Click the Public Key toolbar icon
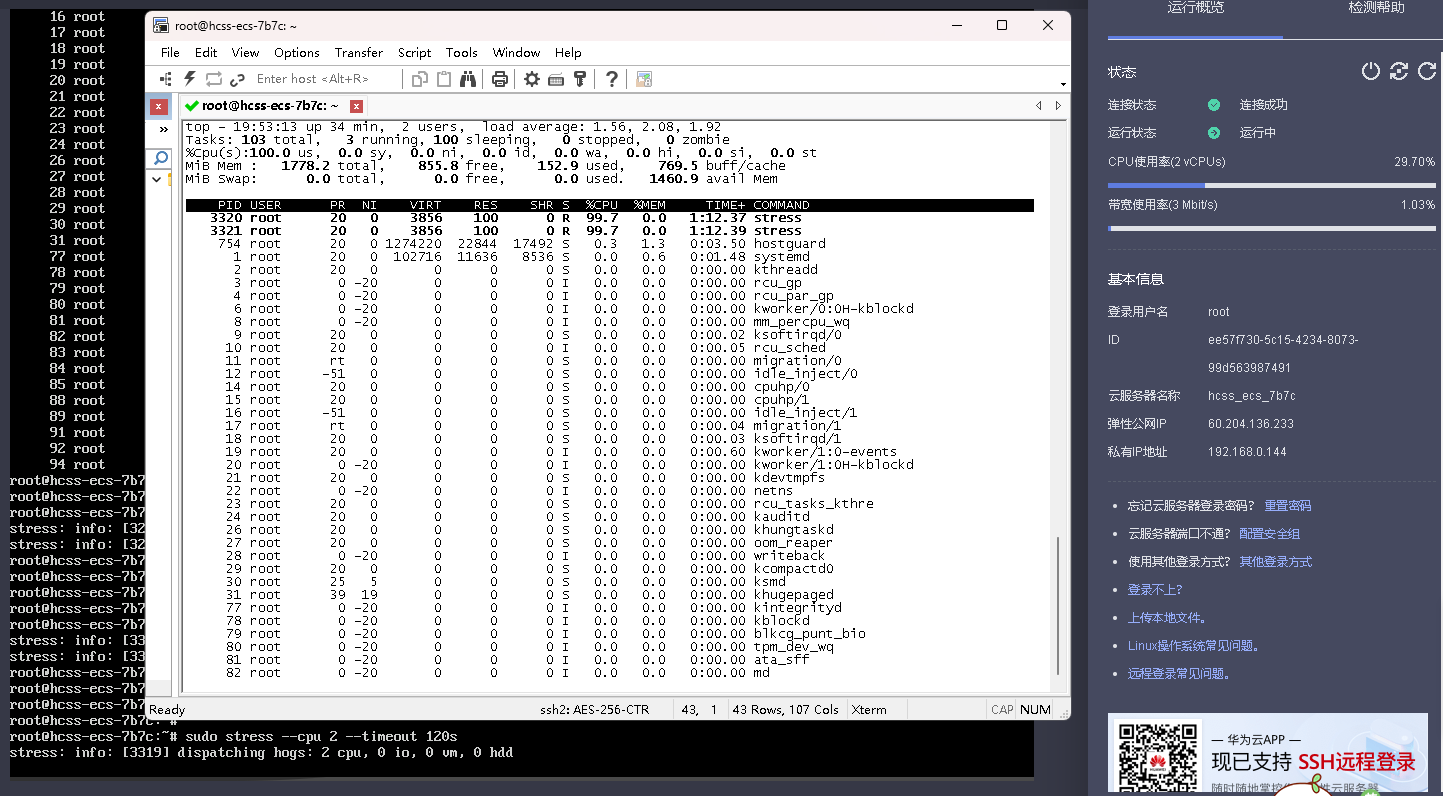The width and height of the screenshot is (1443, 796). (580, 79)
